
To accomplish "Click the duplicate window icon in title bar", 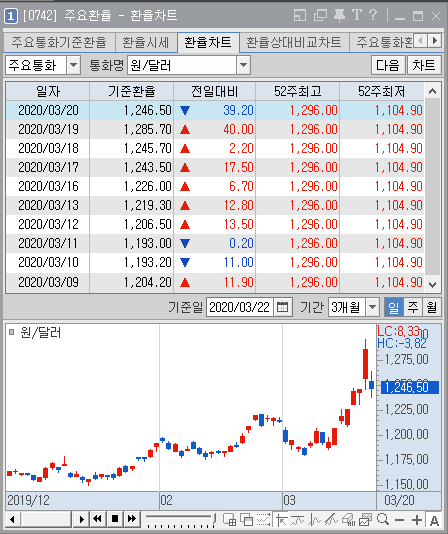I will (320, 16).
